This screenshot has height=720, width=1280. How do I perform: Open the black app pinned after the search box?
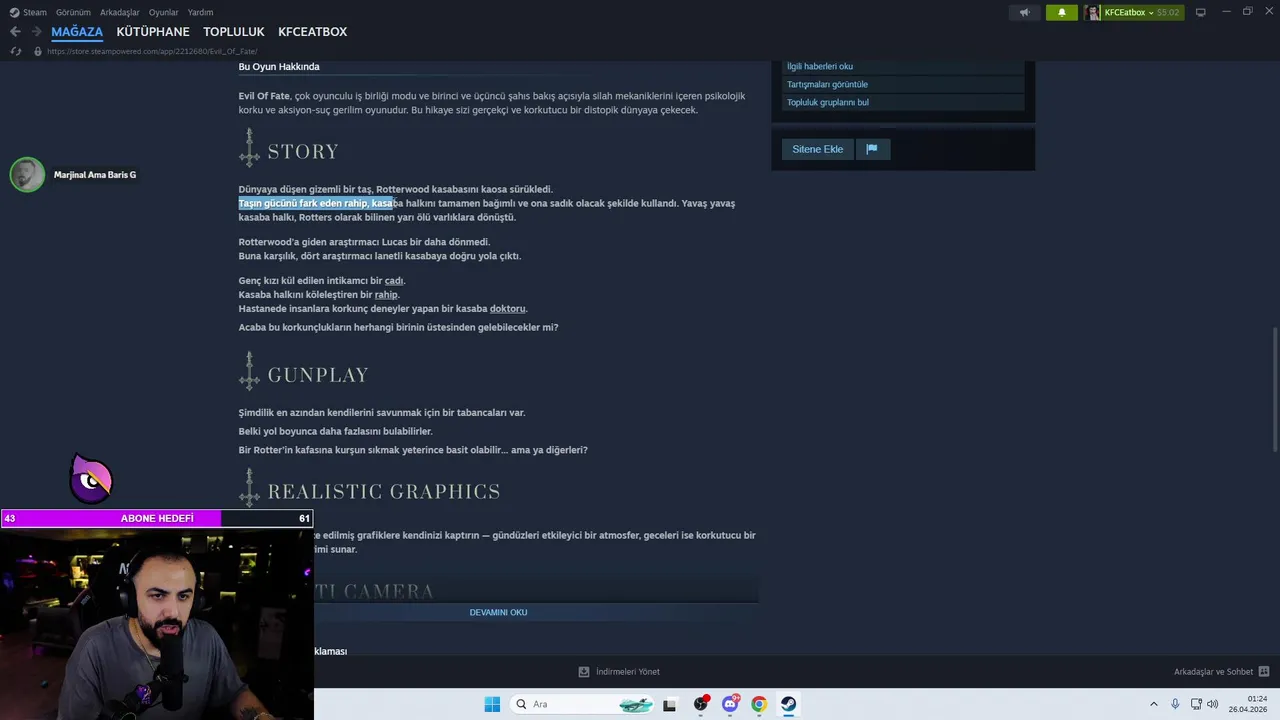(669, 704)
